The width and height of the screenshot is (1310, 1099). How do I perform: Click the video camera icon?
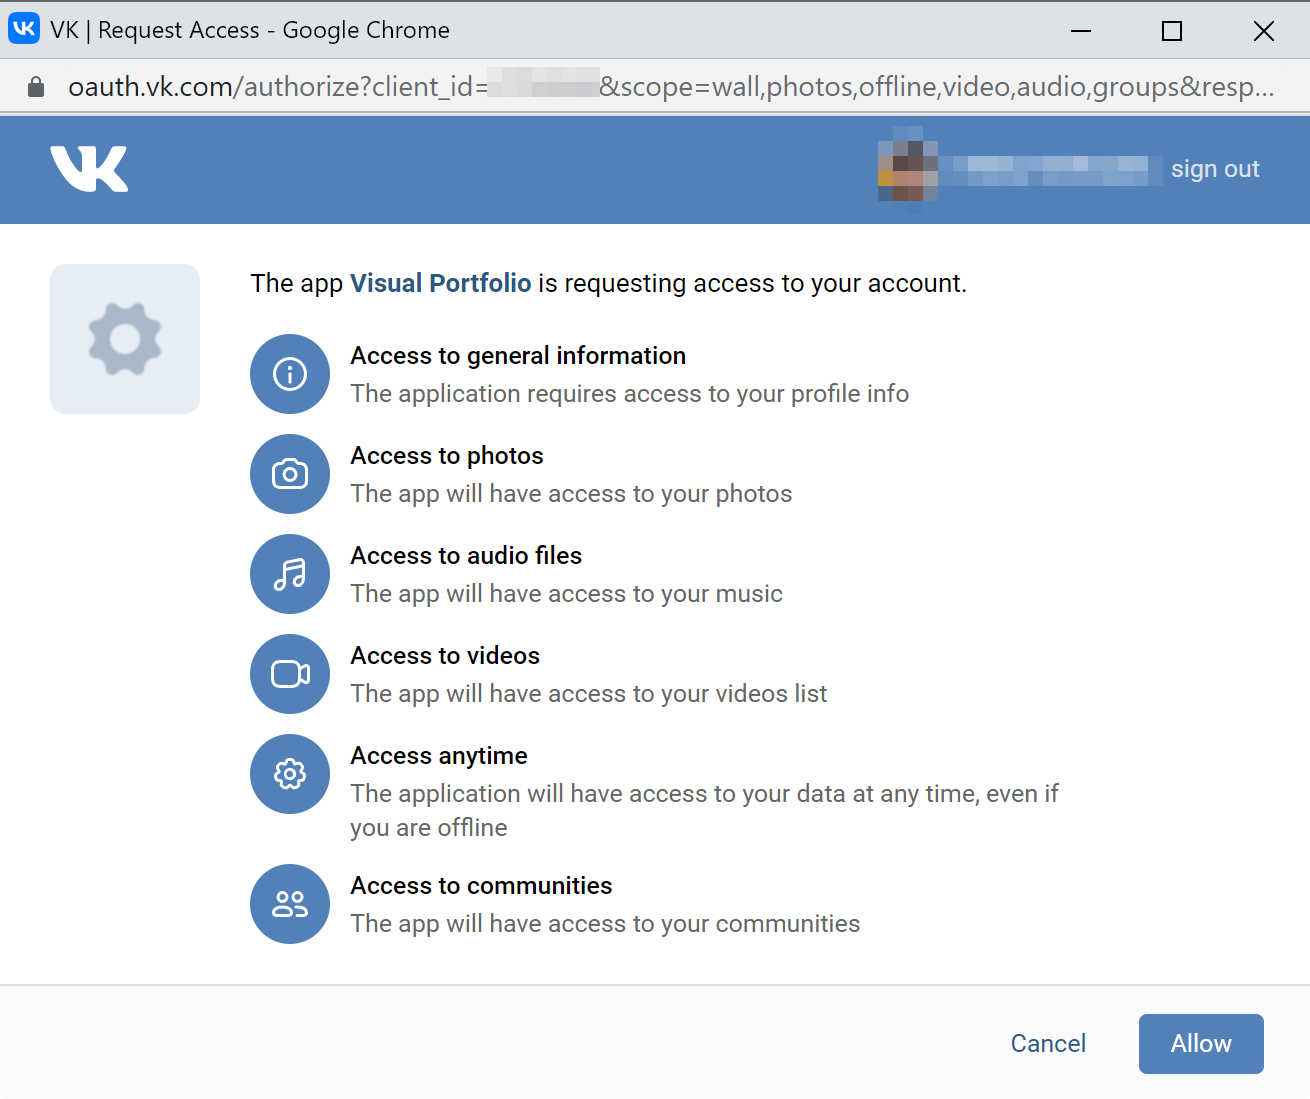tap(290, 674)
